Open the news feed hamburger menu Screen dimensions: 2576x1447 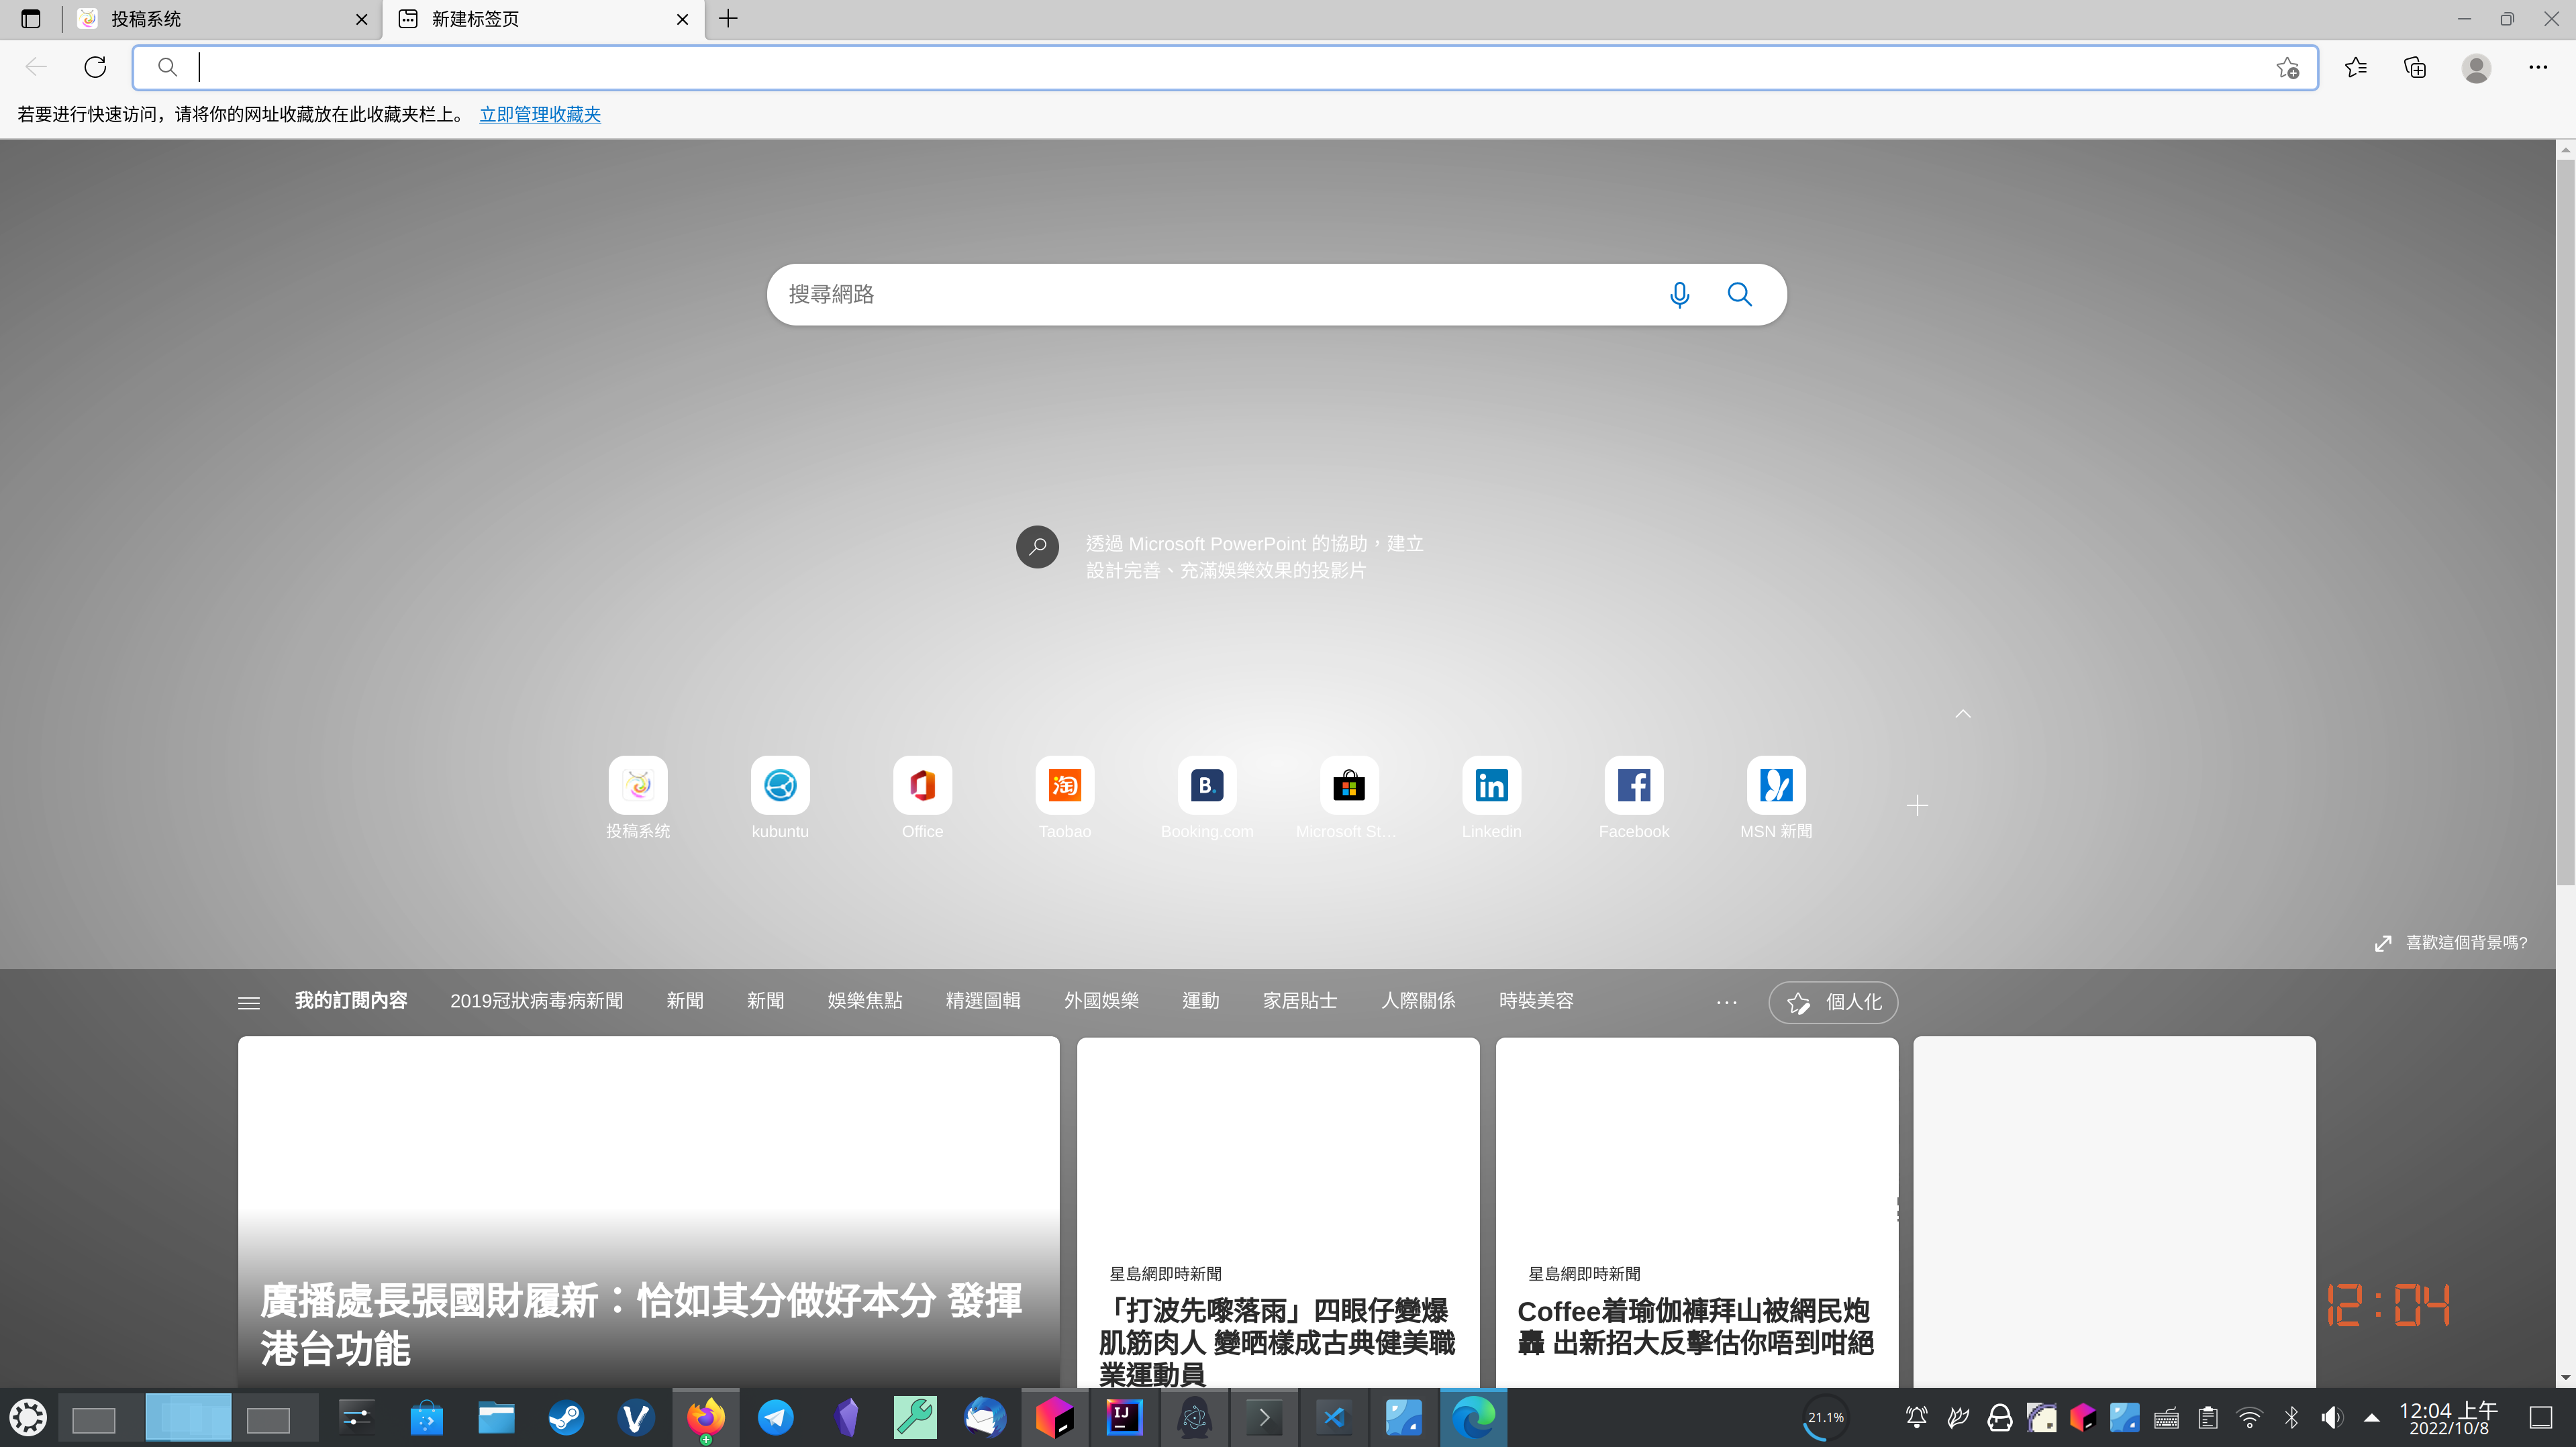[249, 1002]
